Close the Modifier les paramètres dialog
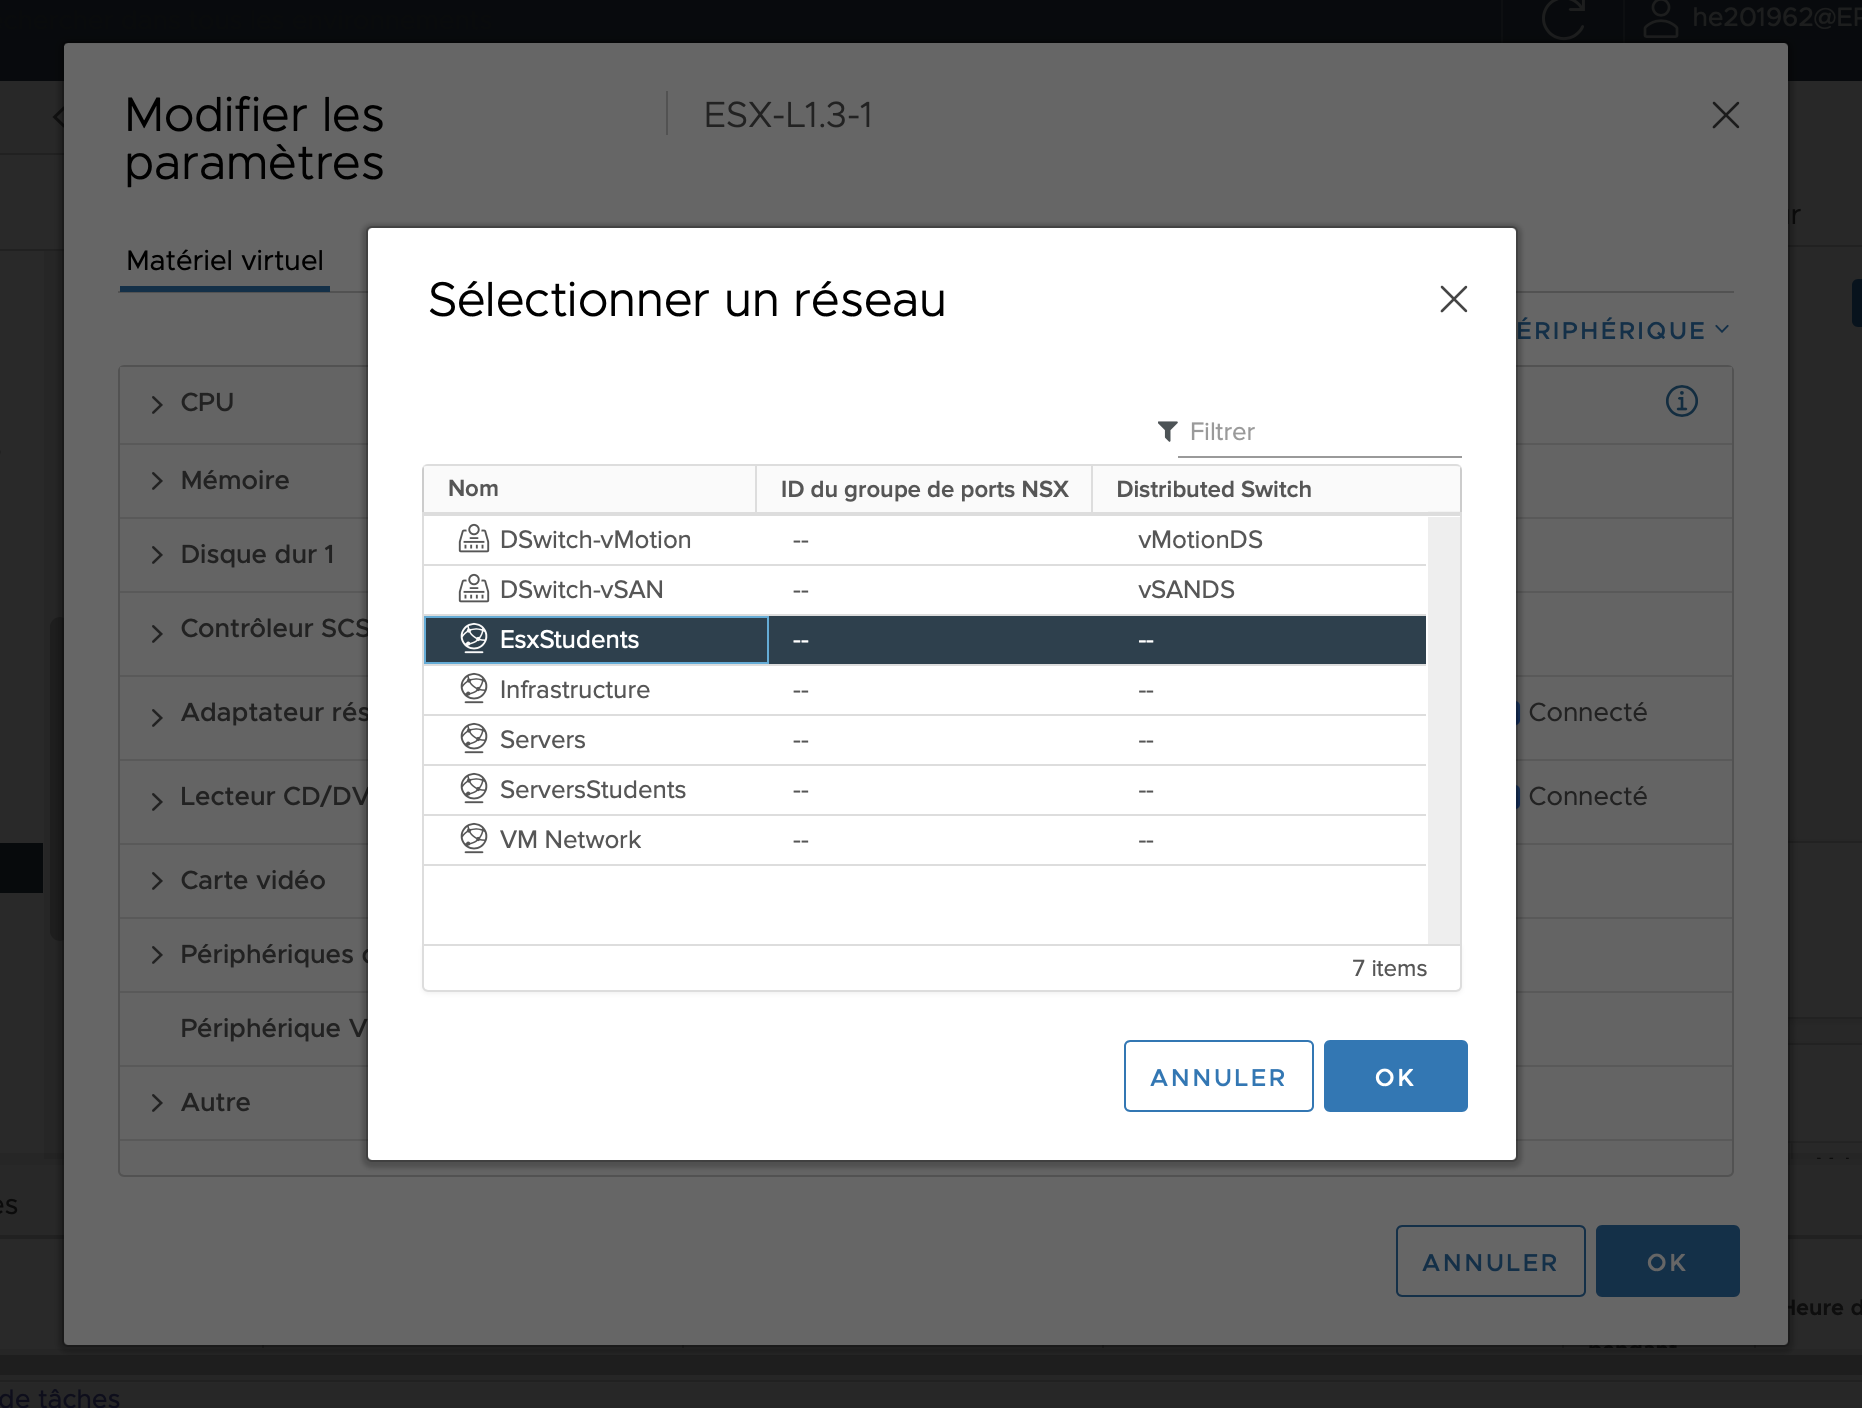The image size is (1862, 1408). click(1725, 115)
